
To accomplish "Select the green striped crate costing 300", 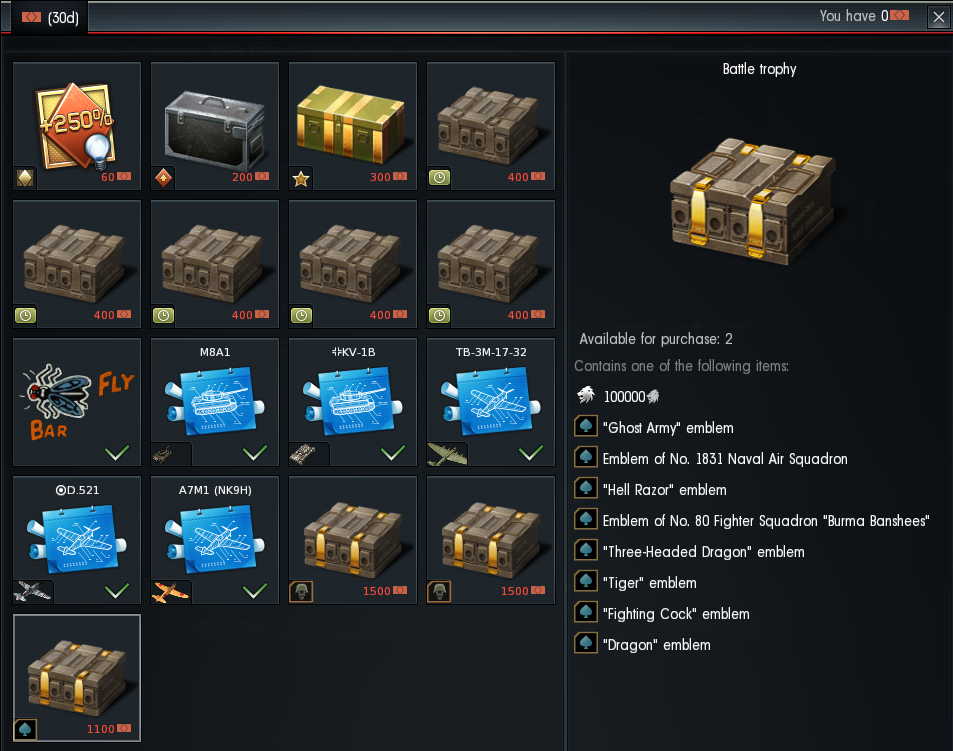I will click(x=353, y=126).
